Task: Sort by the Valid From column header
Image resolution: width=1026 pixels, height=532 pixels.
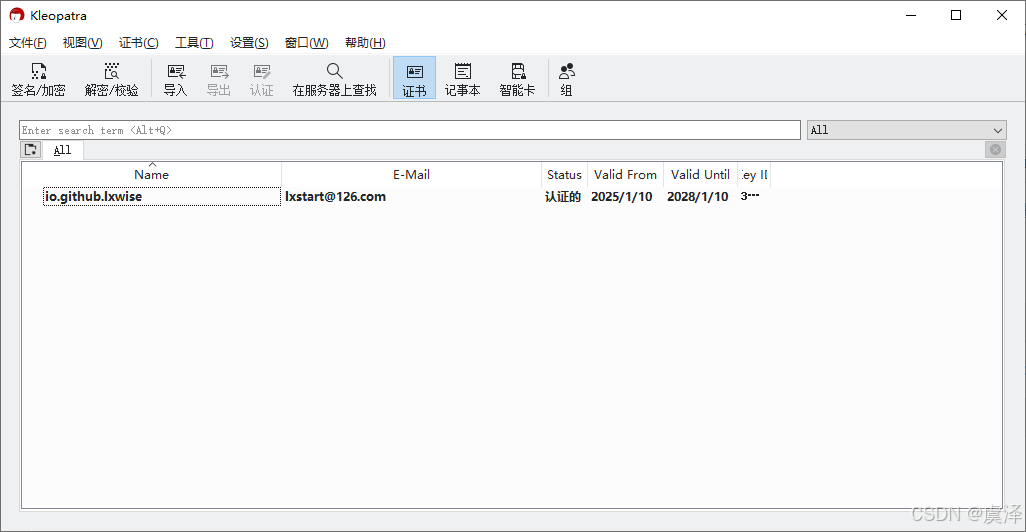Action: [625, 174]
